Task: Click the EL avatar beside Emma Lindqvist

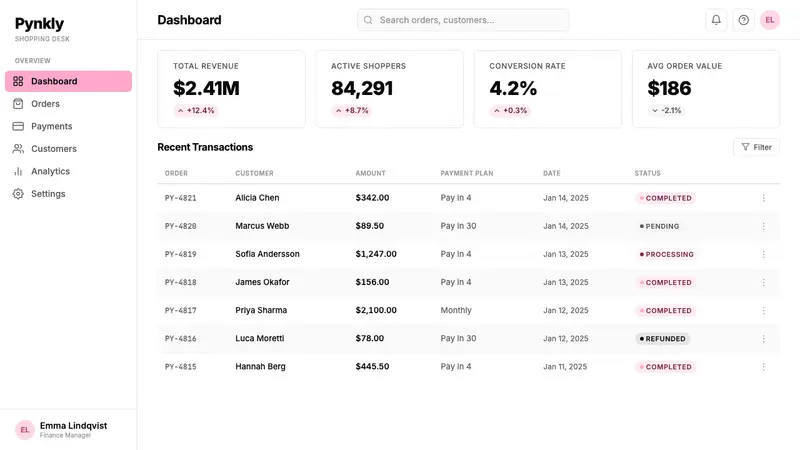Action: click(x=24, y=430)
